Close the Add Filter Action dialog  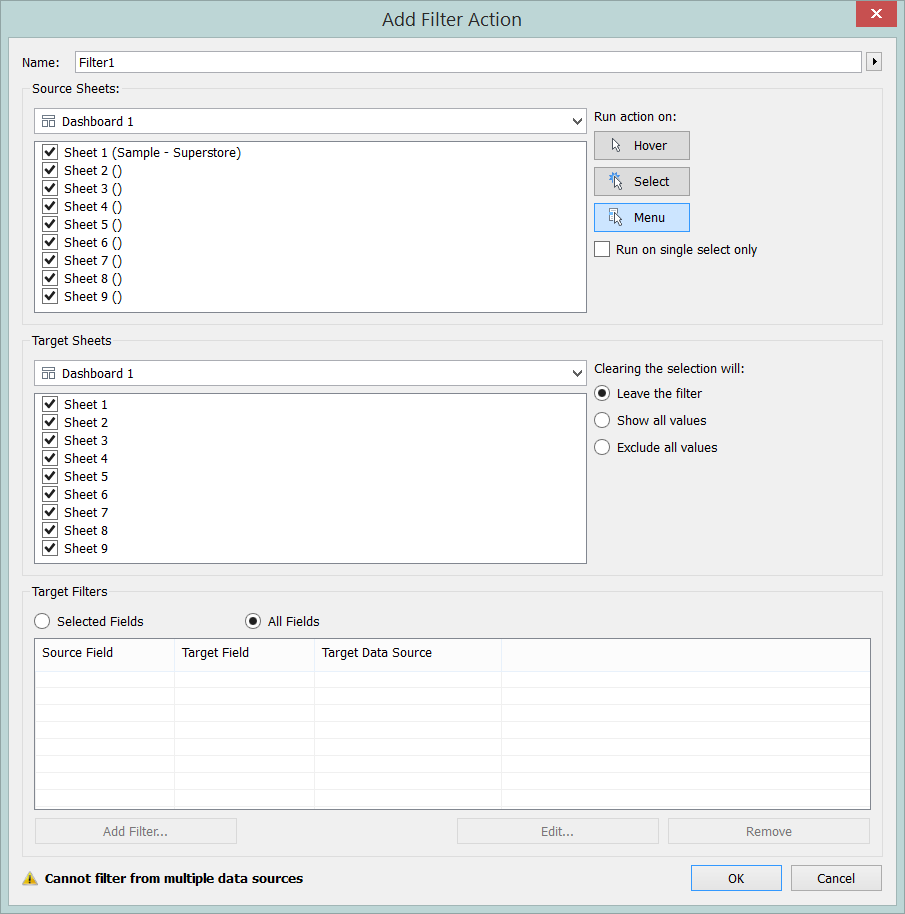(875, 14)
